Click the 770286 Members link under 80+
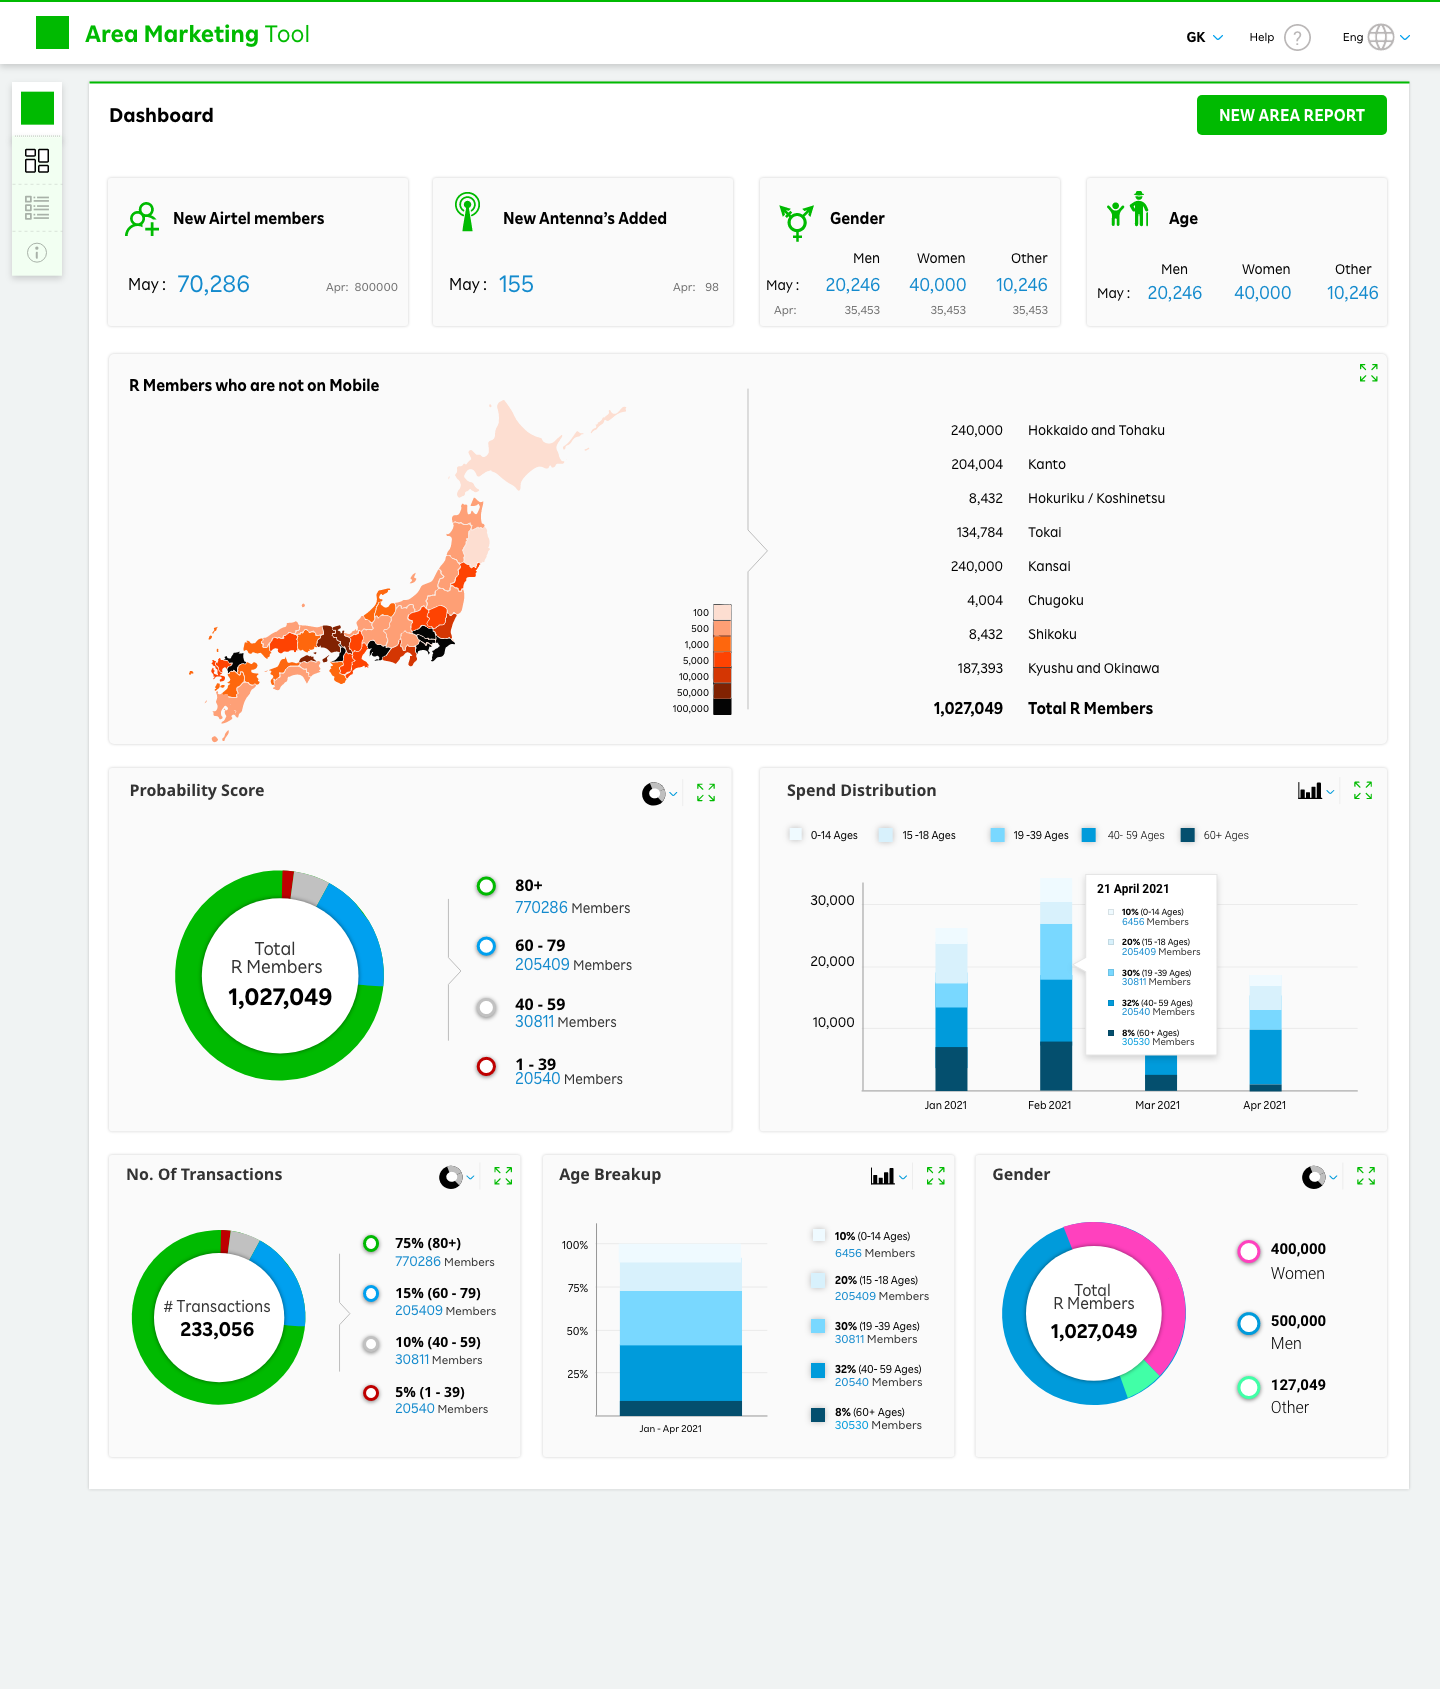The height and width of the screenshot is (1689, 1440). coord(541,908)
